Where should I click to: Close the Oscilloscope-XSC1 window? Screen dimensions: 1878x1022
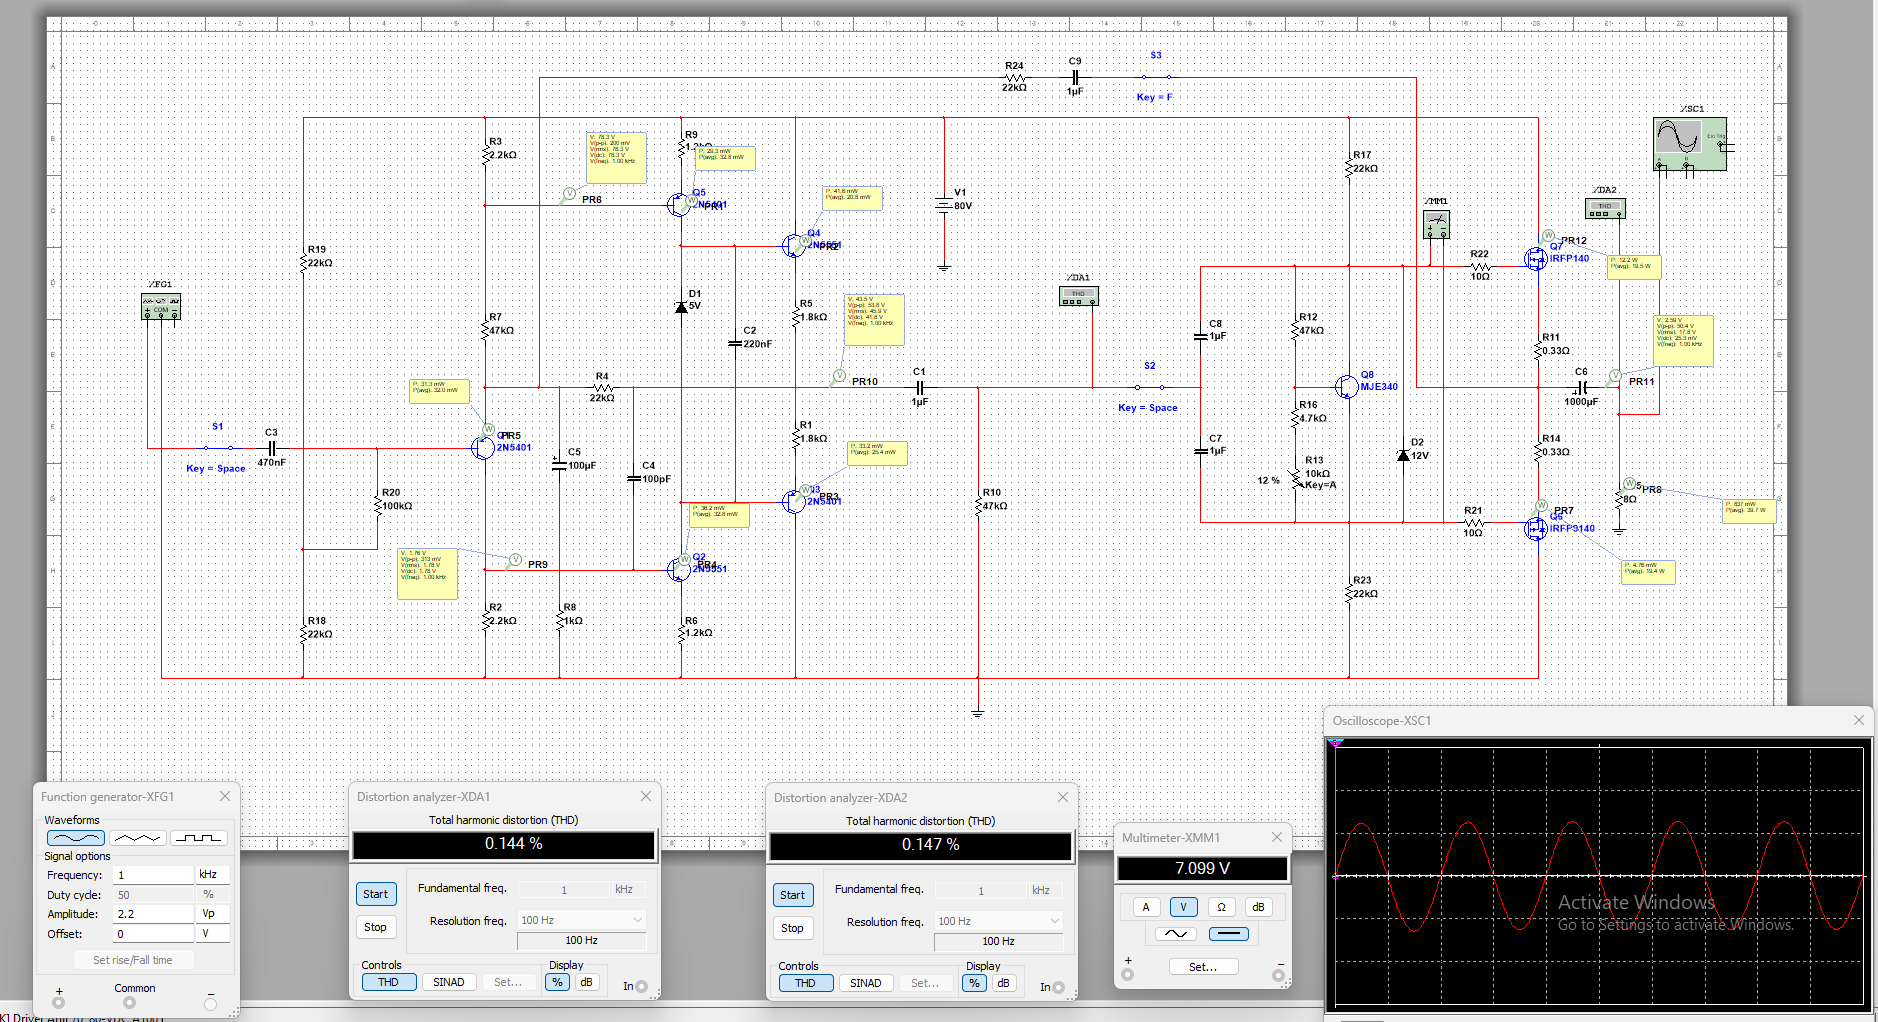tap(1859, 720)
